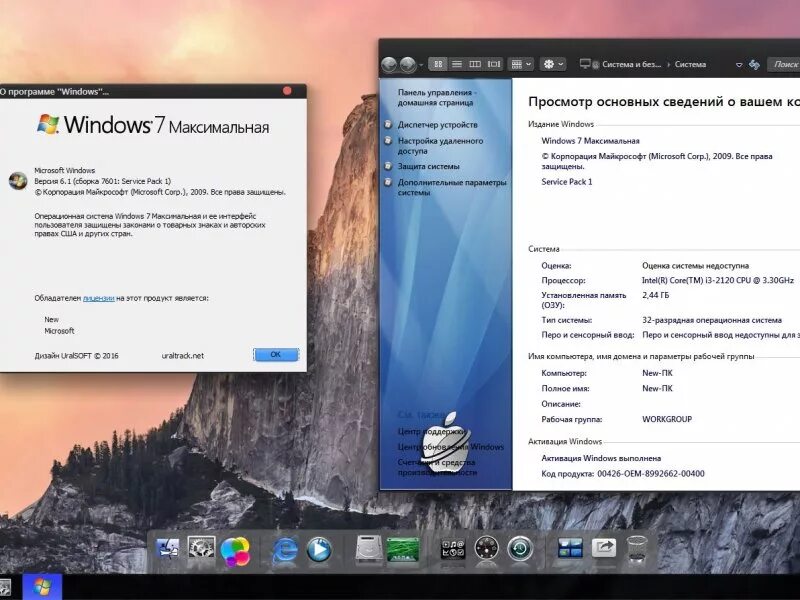Click the "Поиск" search field

pos(784,64)
